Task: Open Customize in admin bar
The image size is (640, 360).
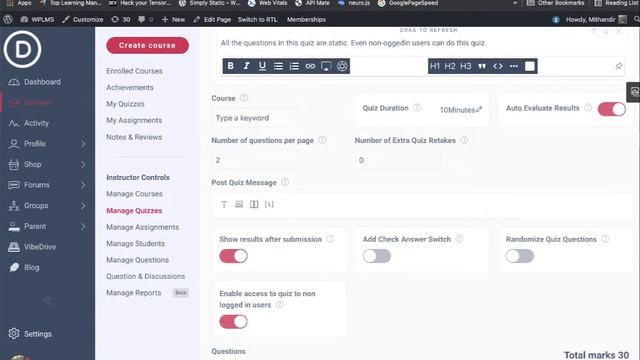Action: click(83, 19)
